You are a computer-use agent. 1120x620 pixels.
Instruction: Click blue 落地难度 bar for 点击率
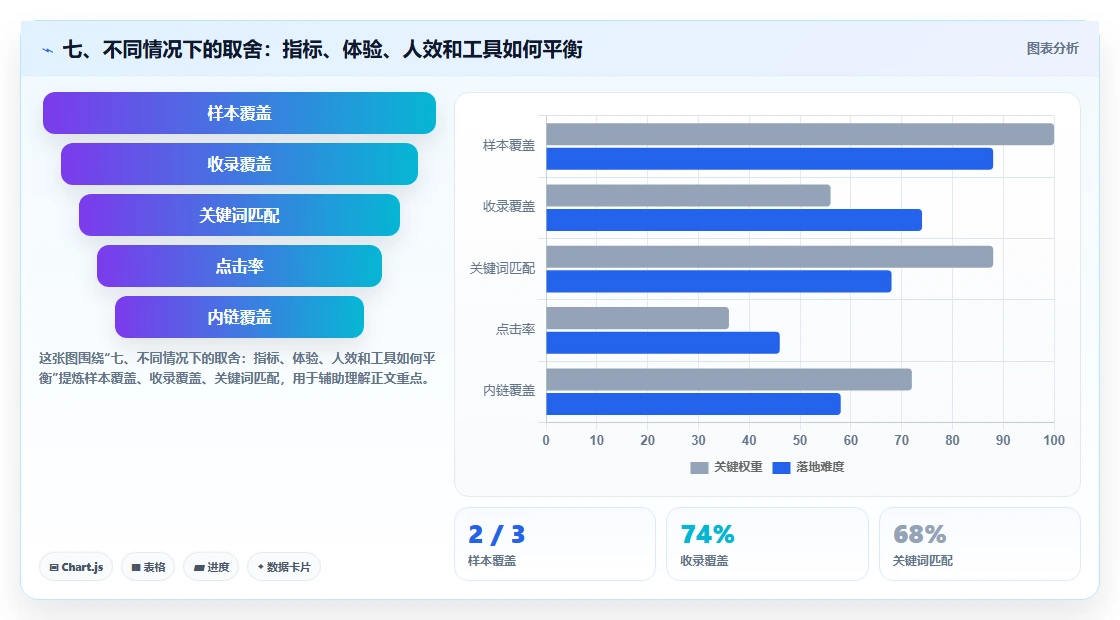663,343
